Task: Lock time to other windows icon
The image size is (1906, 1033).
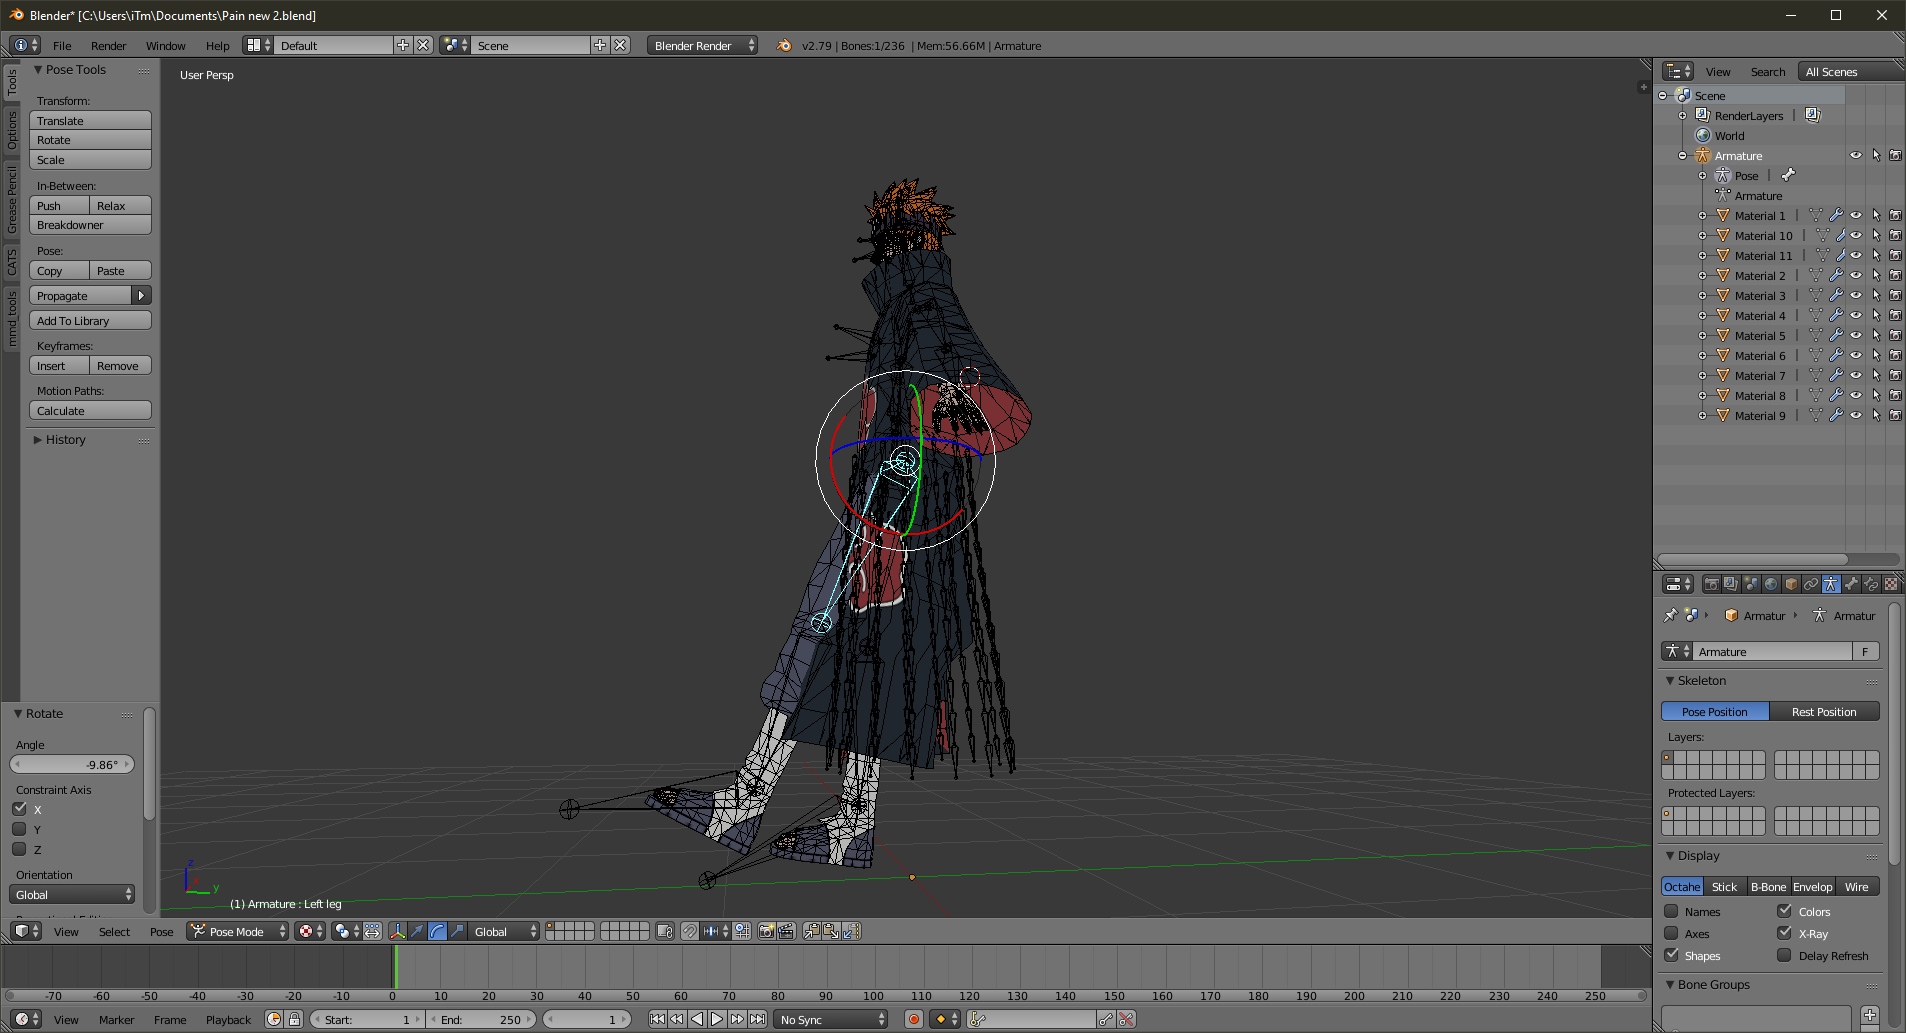Action: tap(294, 1020)
